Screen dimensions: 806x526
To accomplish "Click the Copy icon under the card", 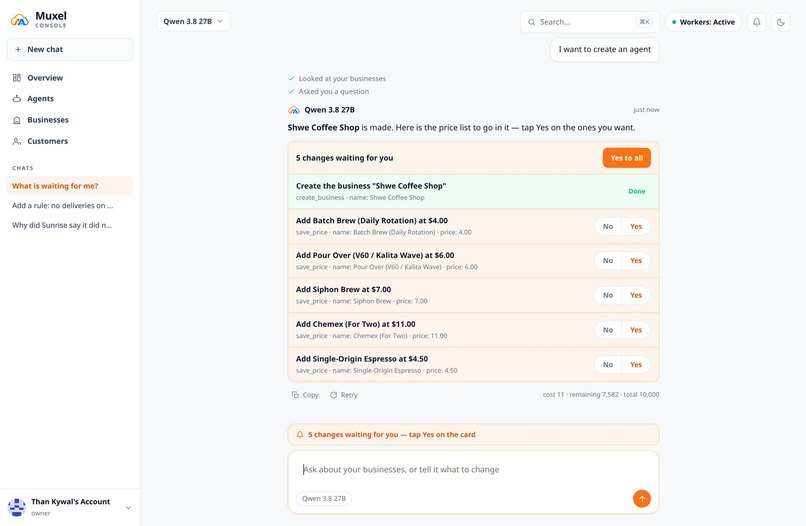I will tap(295, 394).
